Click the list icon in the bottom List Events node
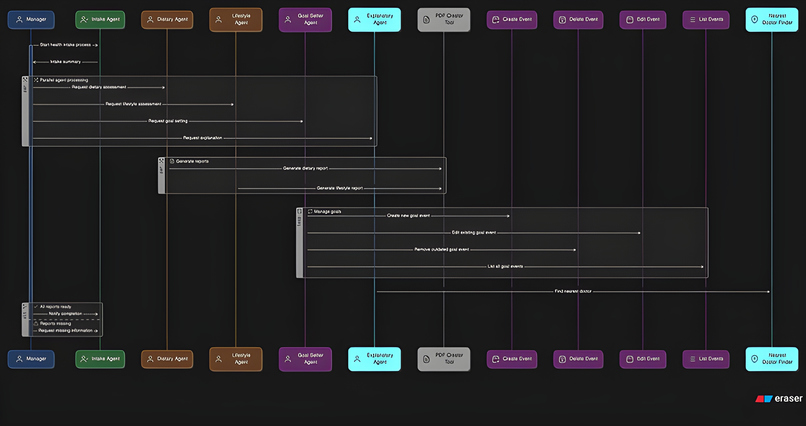The image size is (806, 426). coord(692,359)
